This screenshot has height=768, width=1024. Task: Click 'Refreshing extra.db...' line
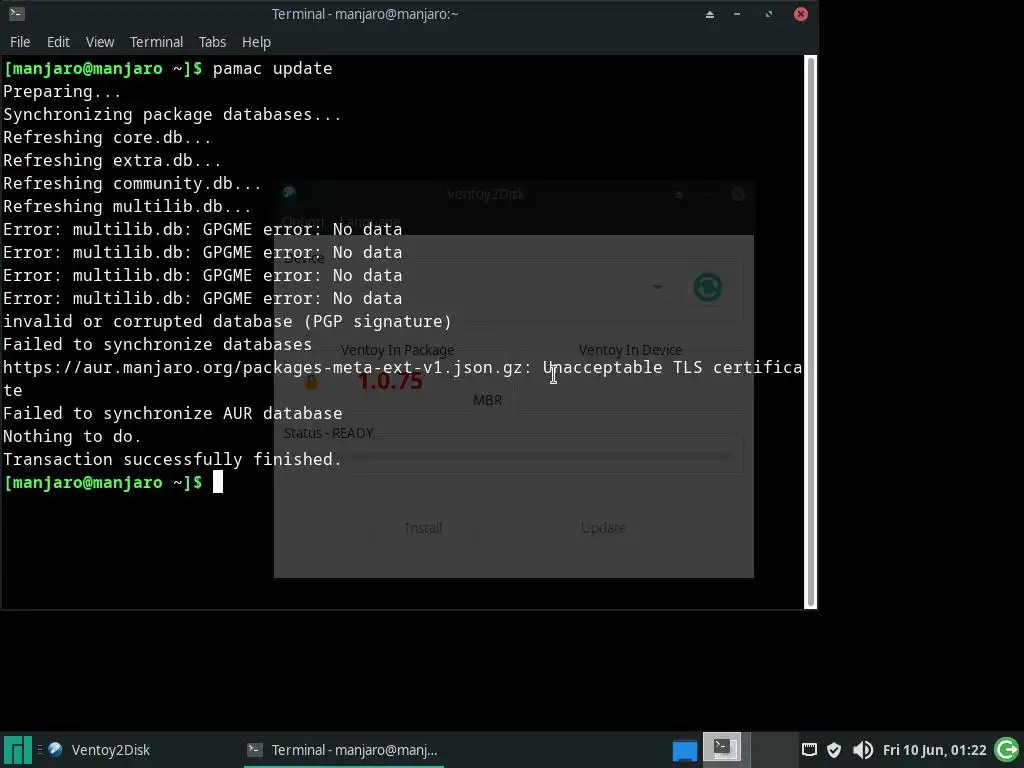[112, 161]
